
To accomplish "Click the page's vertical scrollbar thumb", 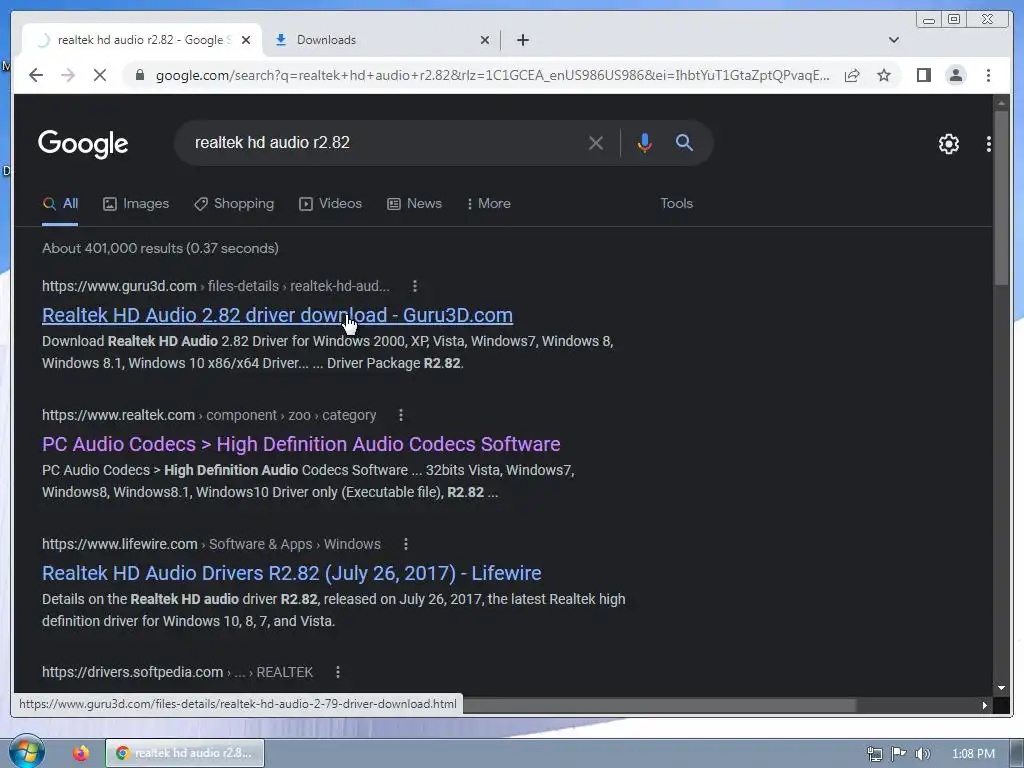I will tap(1001, 198).
